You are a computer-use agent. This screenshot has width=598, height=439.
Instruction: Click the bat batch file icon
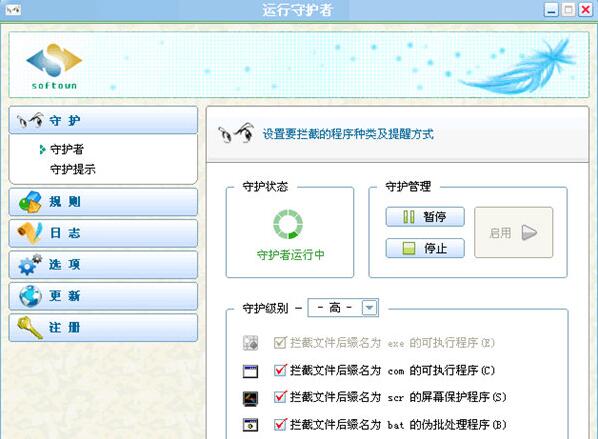[x=251, y=425]
